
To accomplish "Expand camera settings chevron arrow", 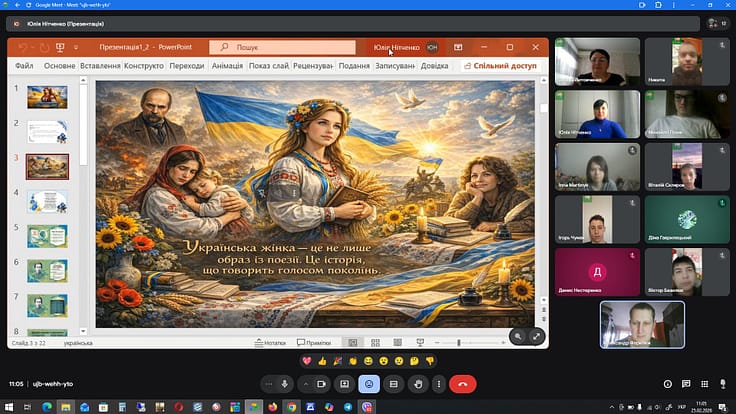I will pos(305,383).
